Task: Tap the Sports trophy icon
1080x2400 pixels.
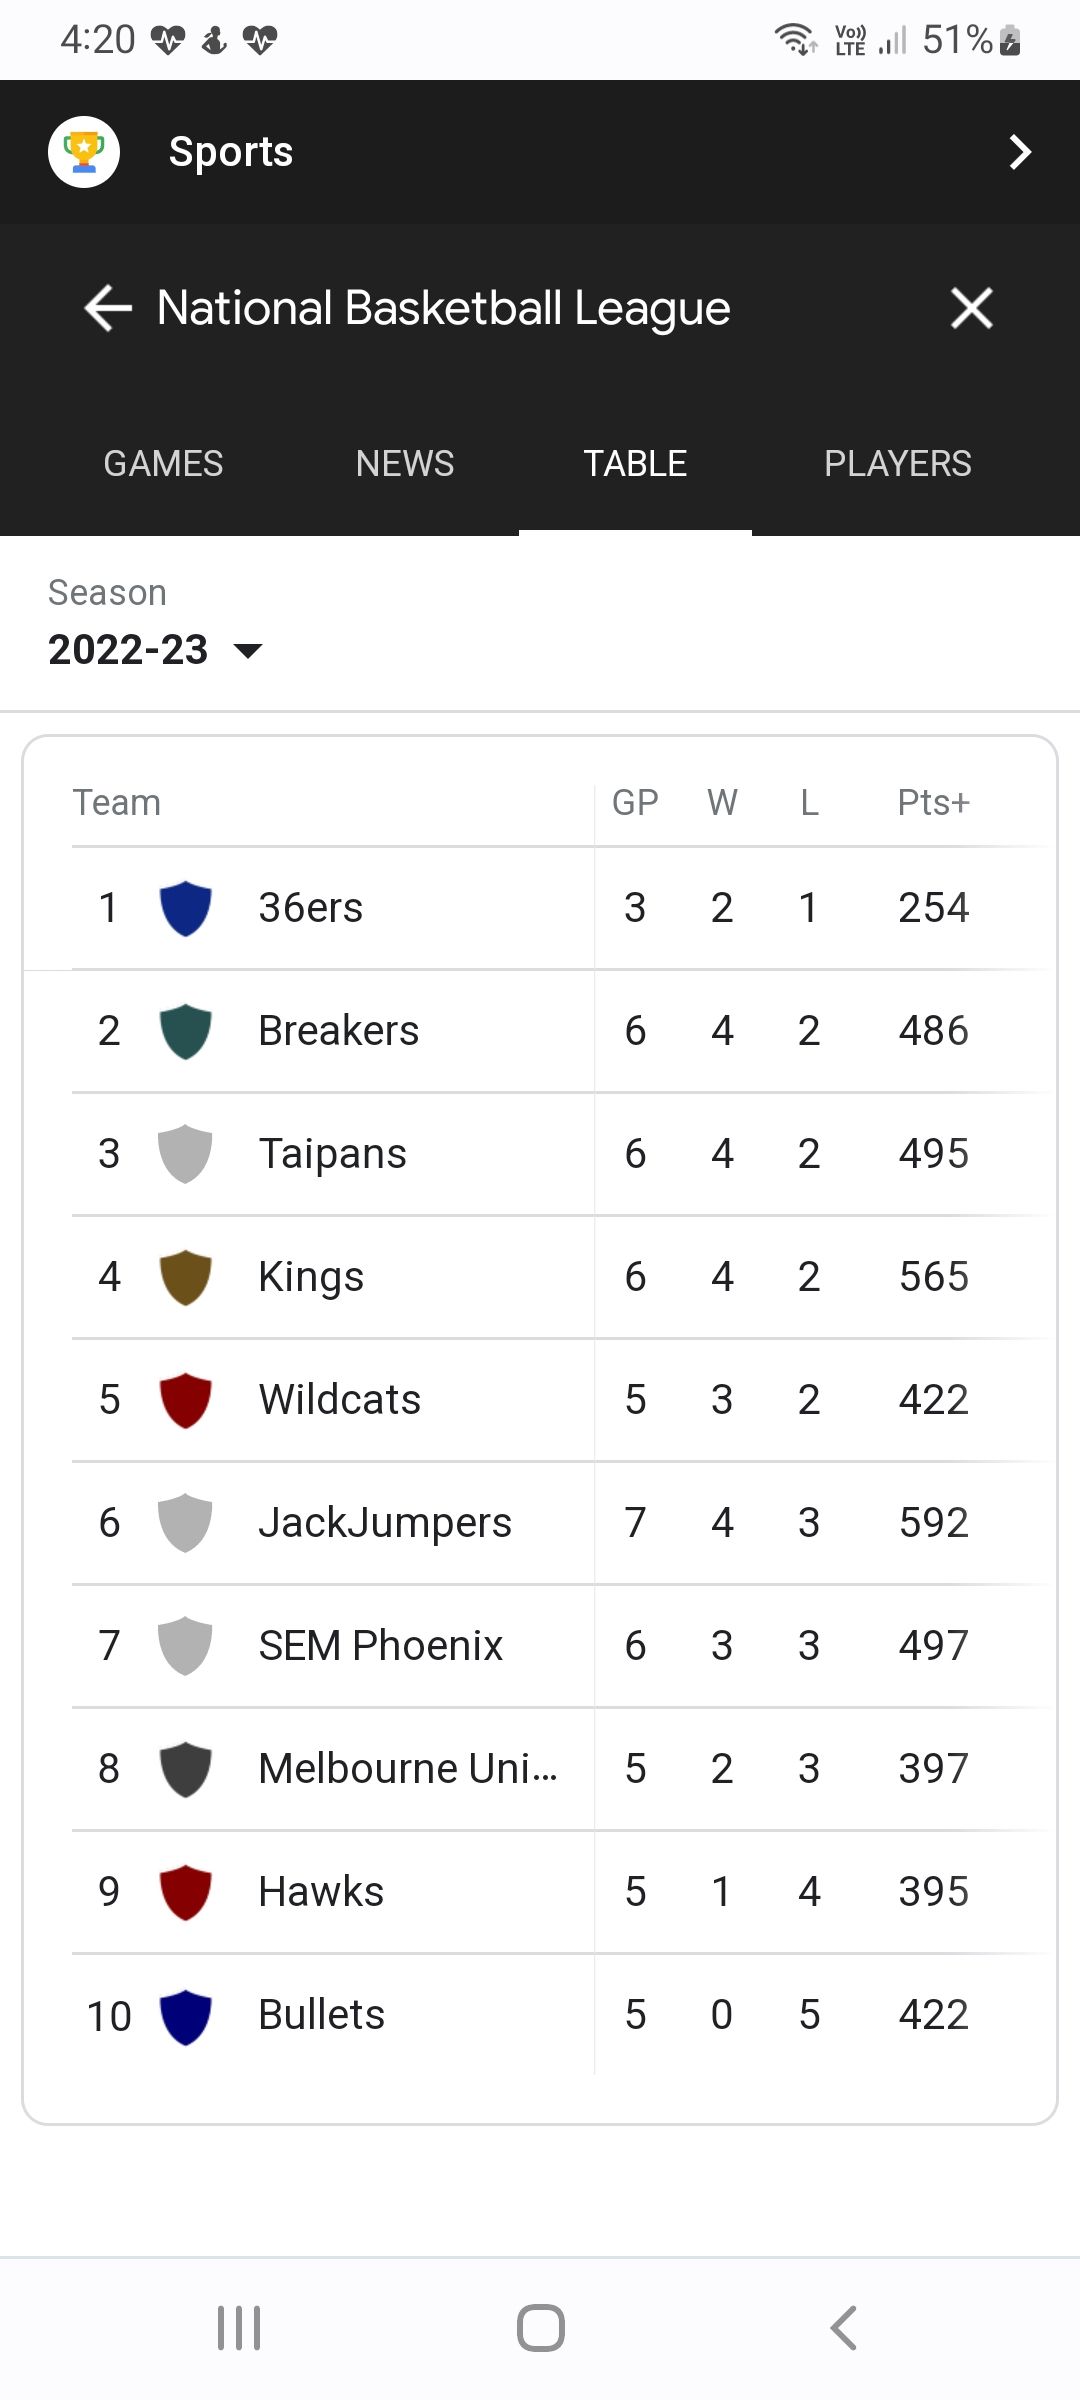Action: (x=84, y=152)
